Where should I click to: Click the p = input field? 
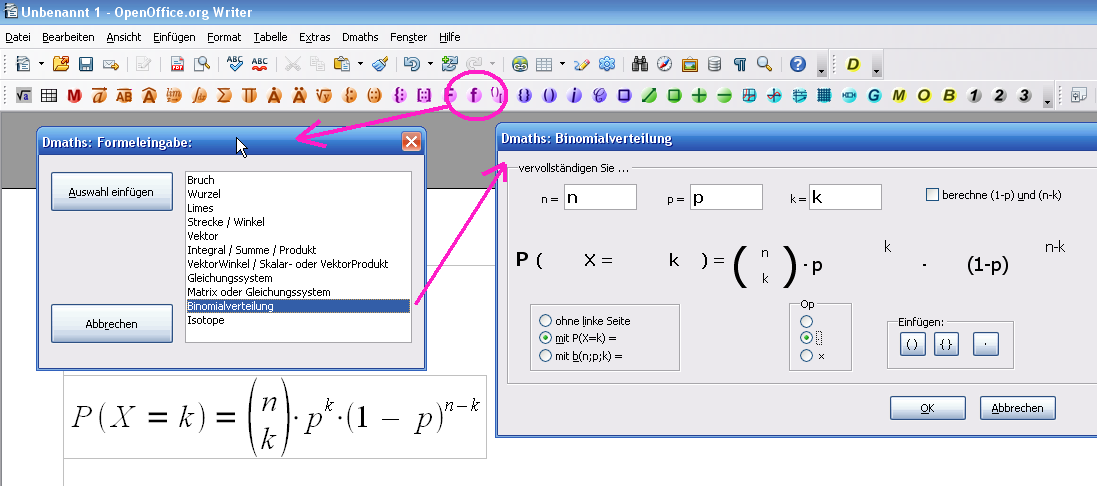(726, 197)
